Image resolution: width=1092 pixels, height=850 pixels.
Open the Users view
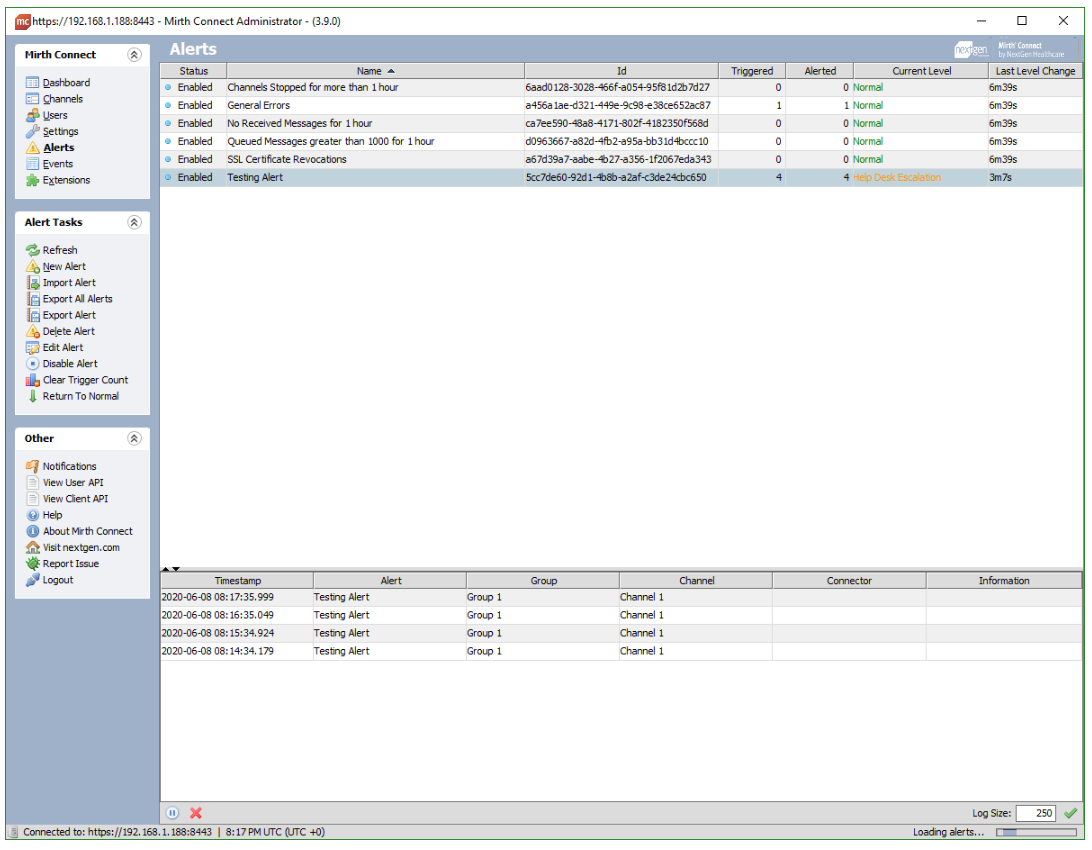click(47, 115)
